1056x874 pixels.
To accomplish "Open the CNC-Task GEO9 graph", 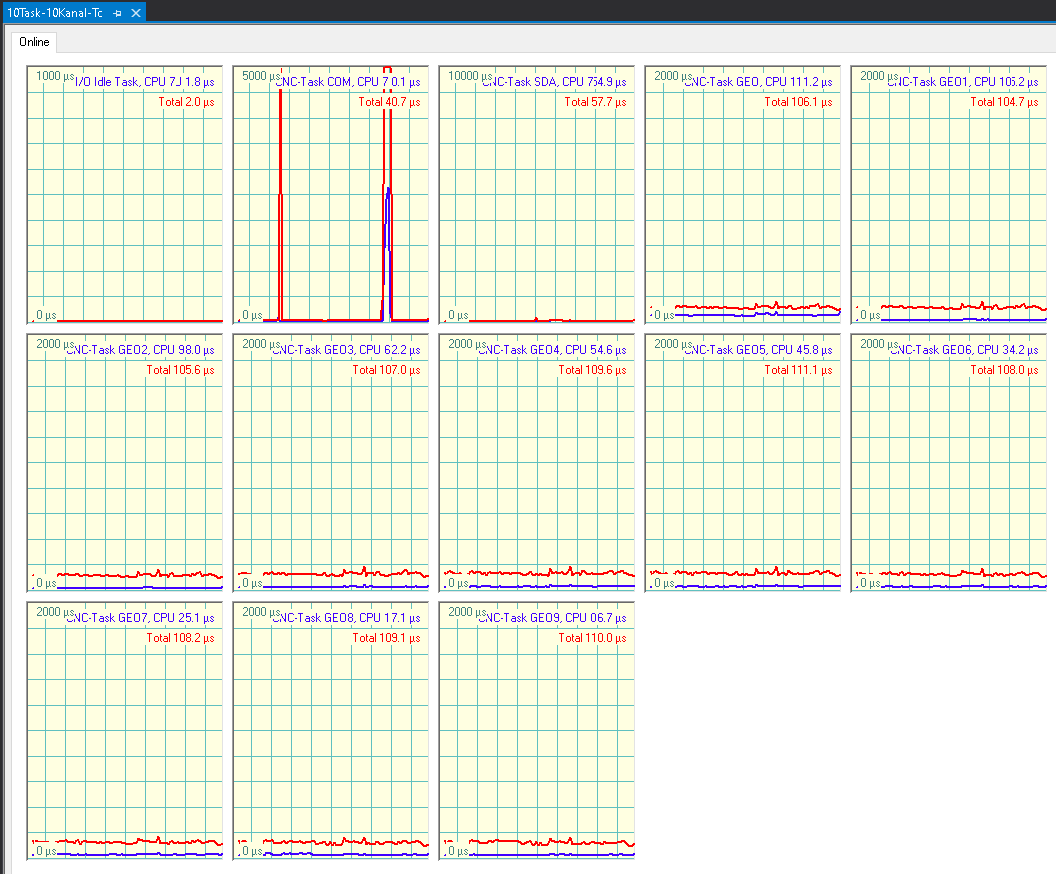I will (x=537, y=731).
